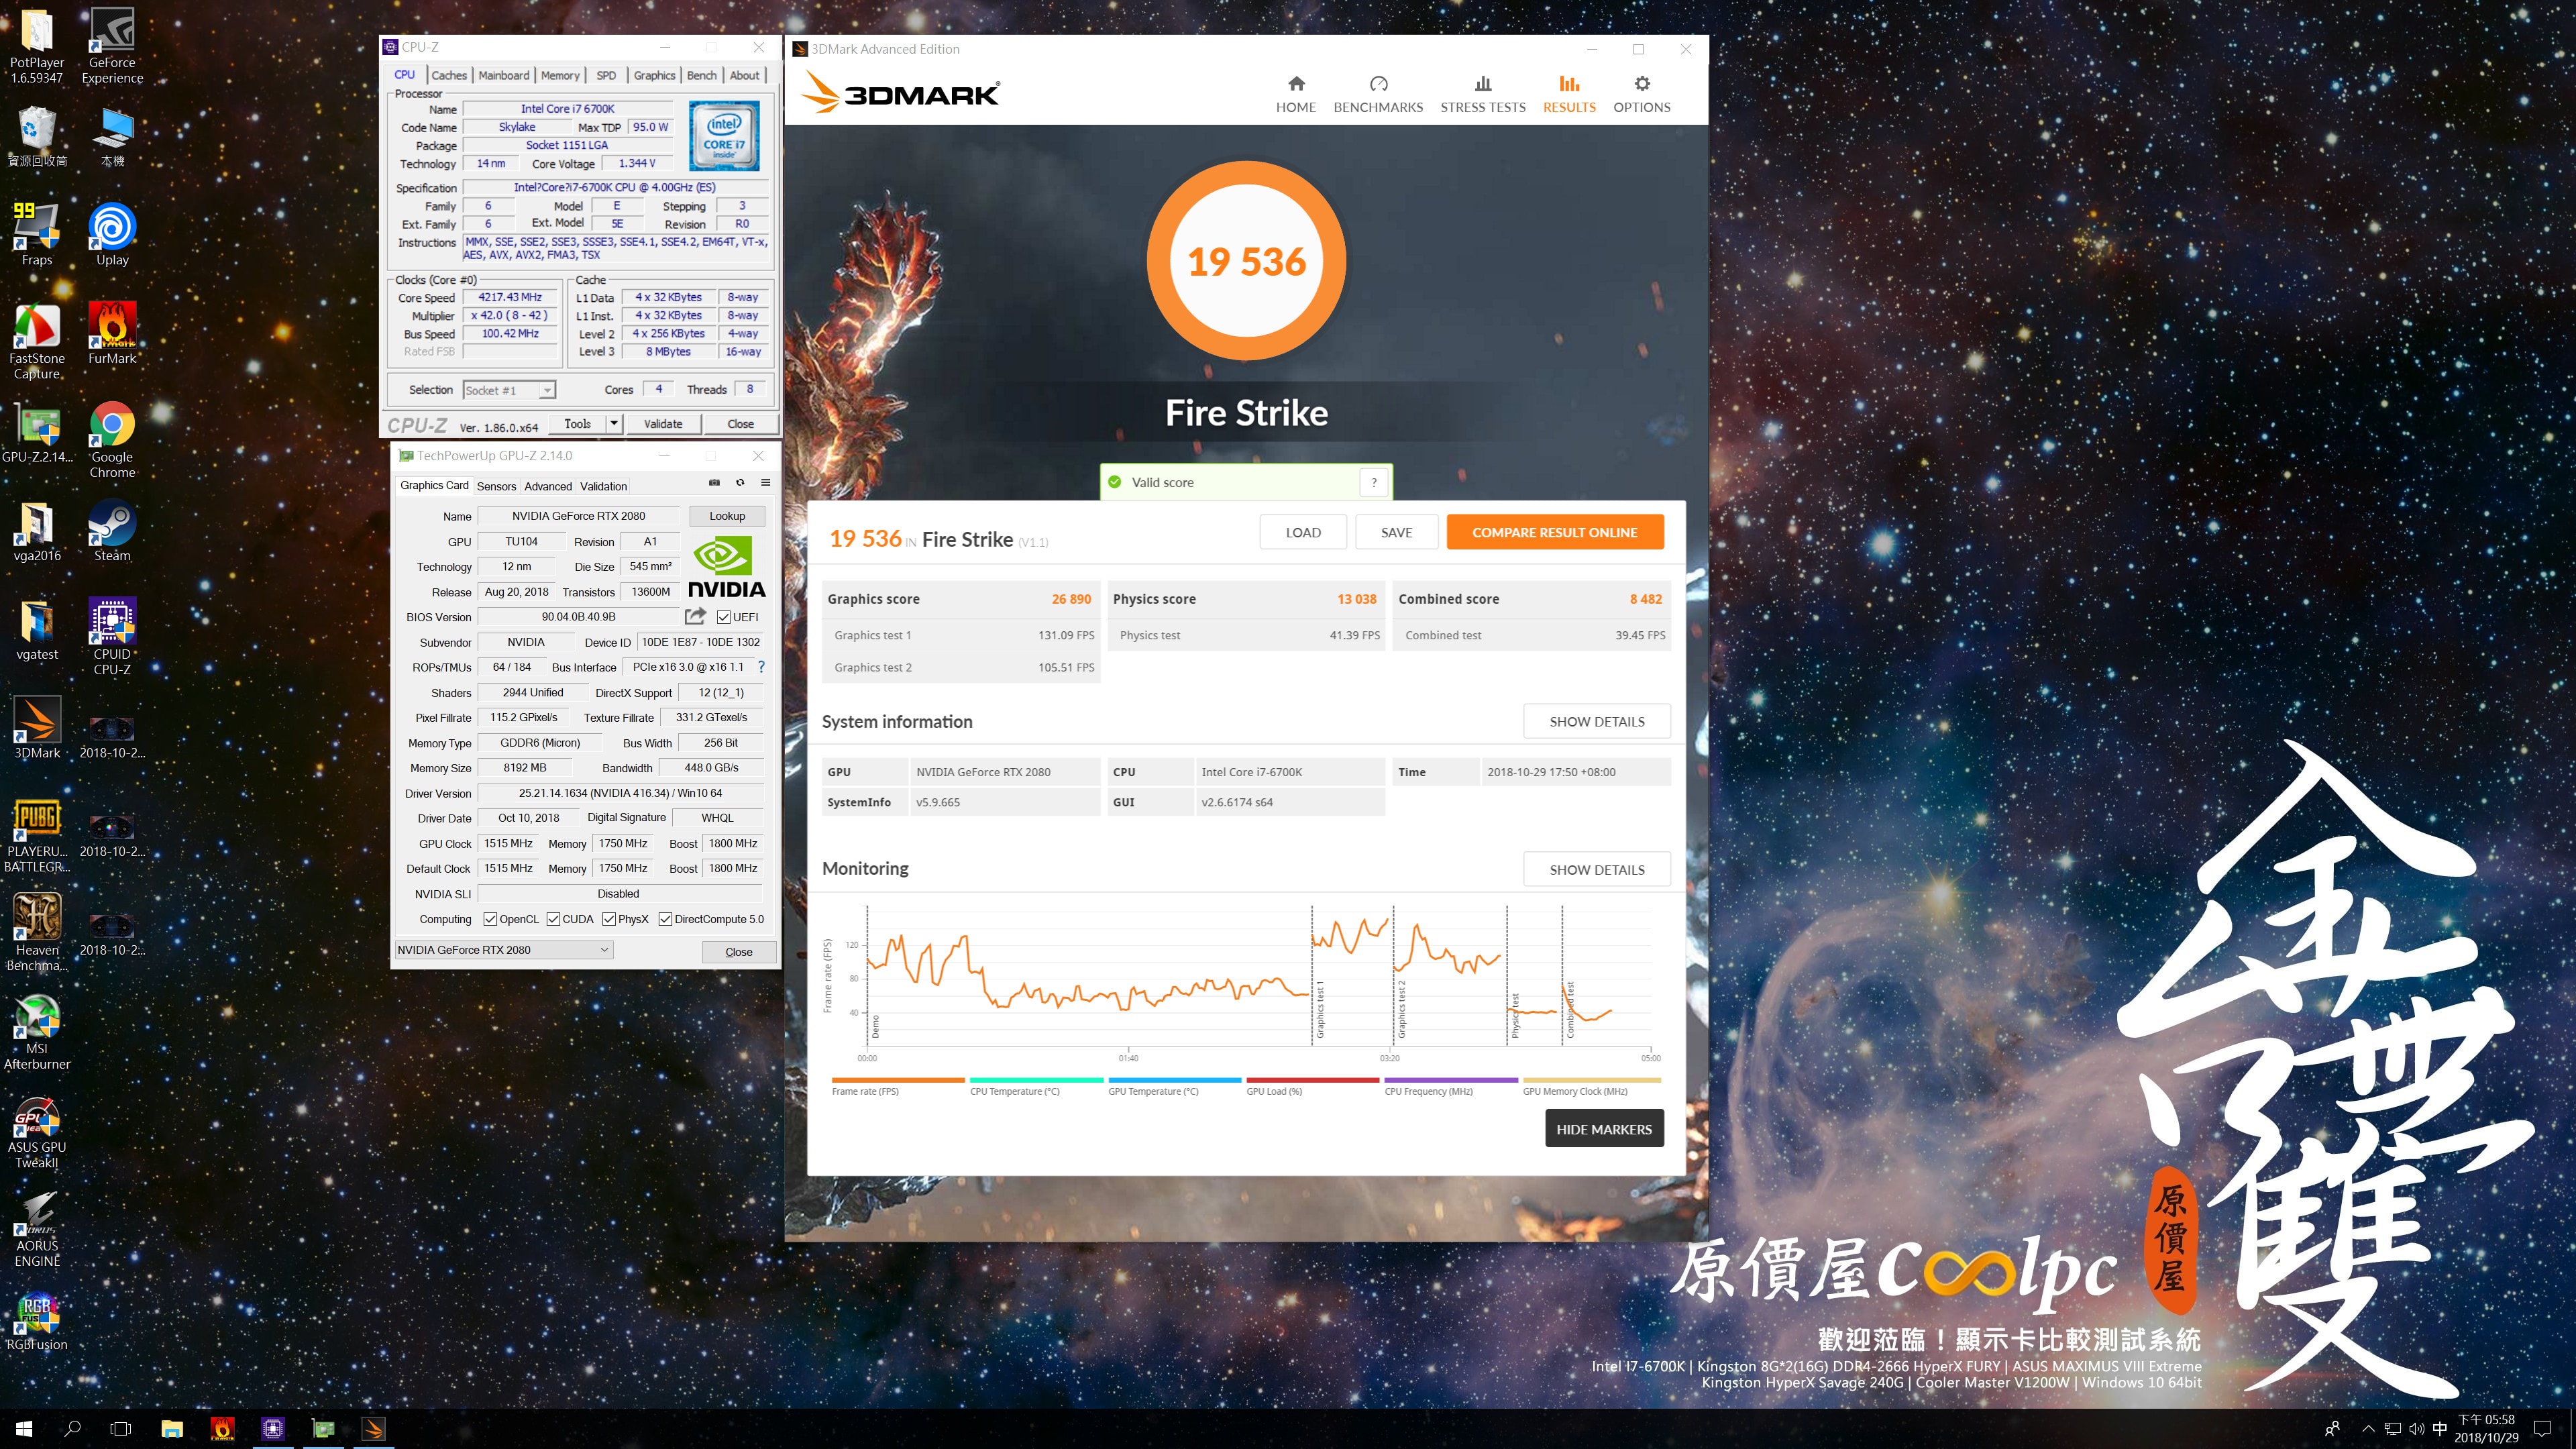Click the Graphics test 1 chart marker
The image size is (2576, 1449).
click(1319, 1008)
